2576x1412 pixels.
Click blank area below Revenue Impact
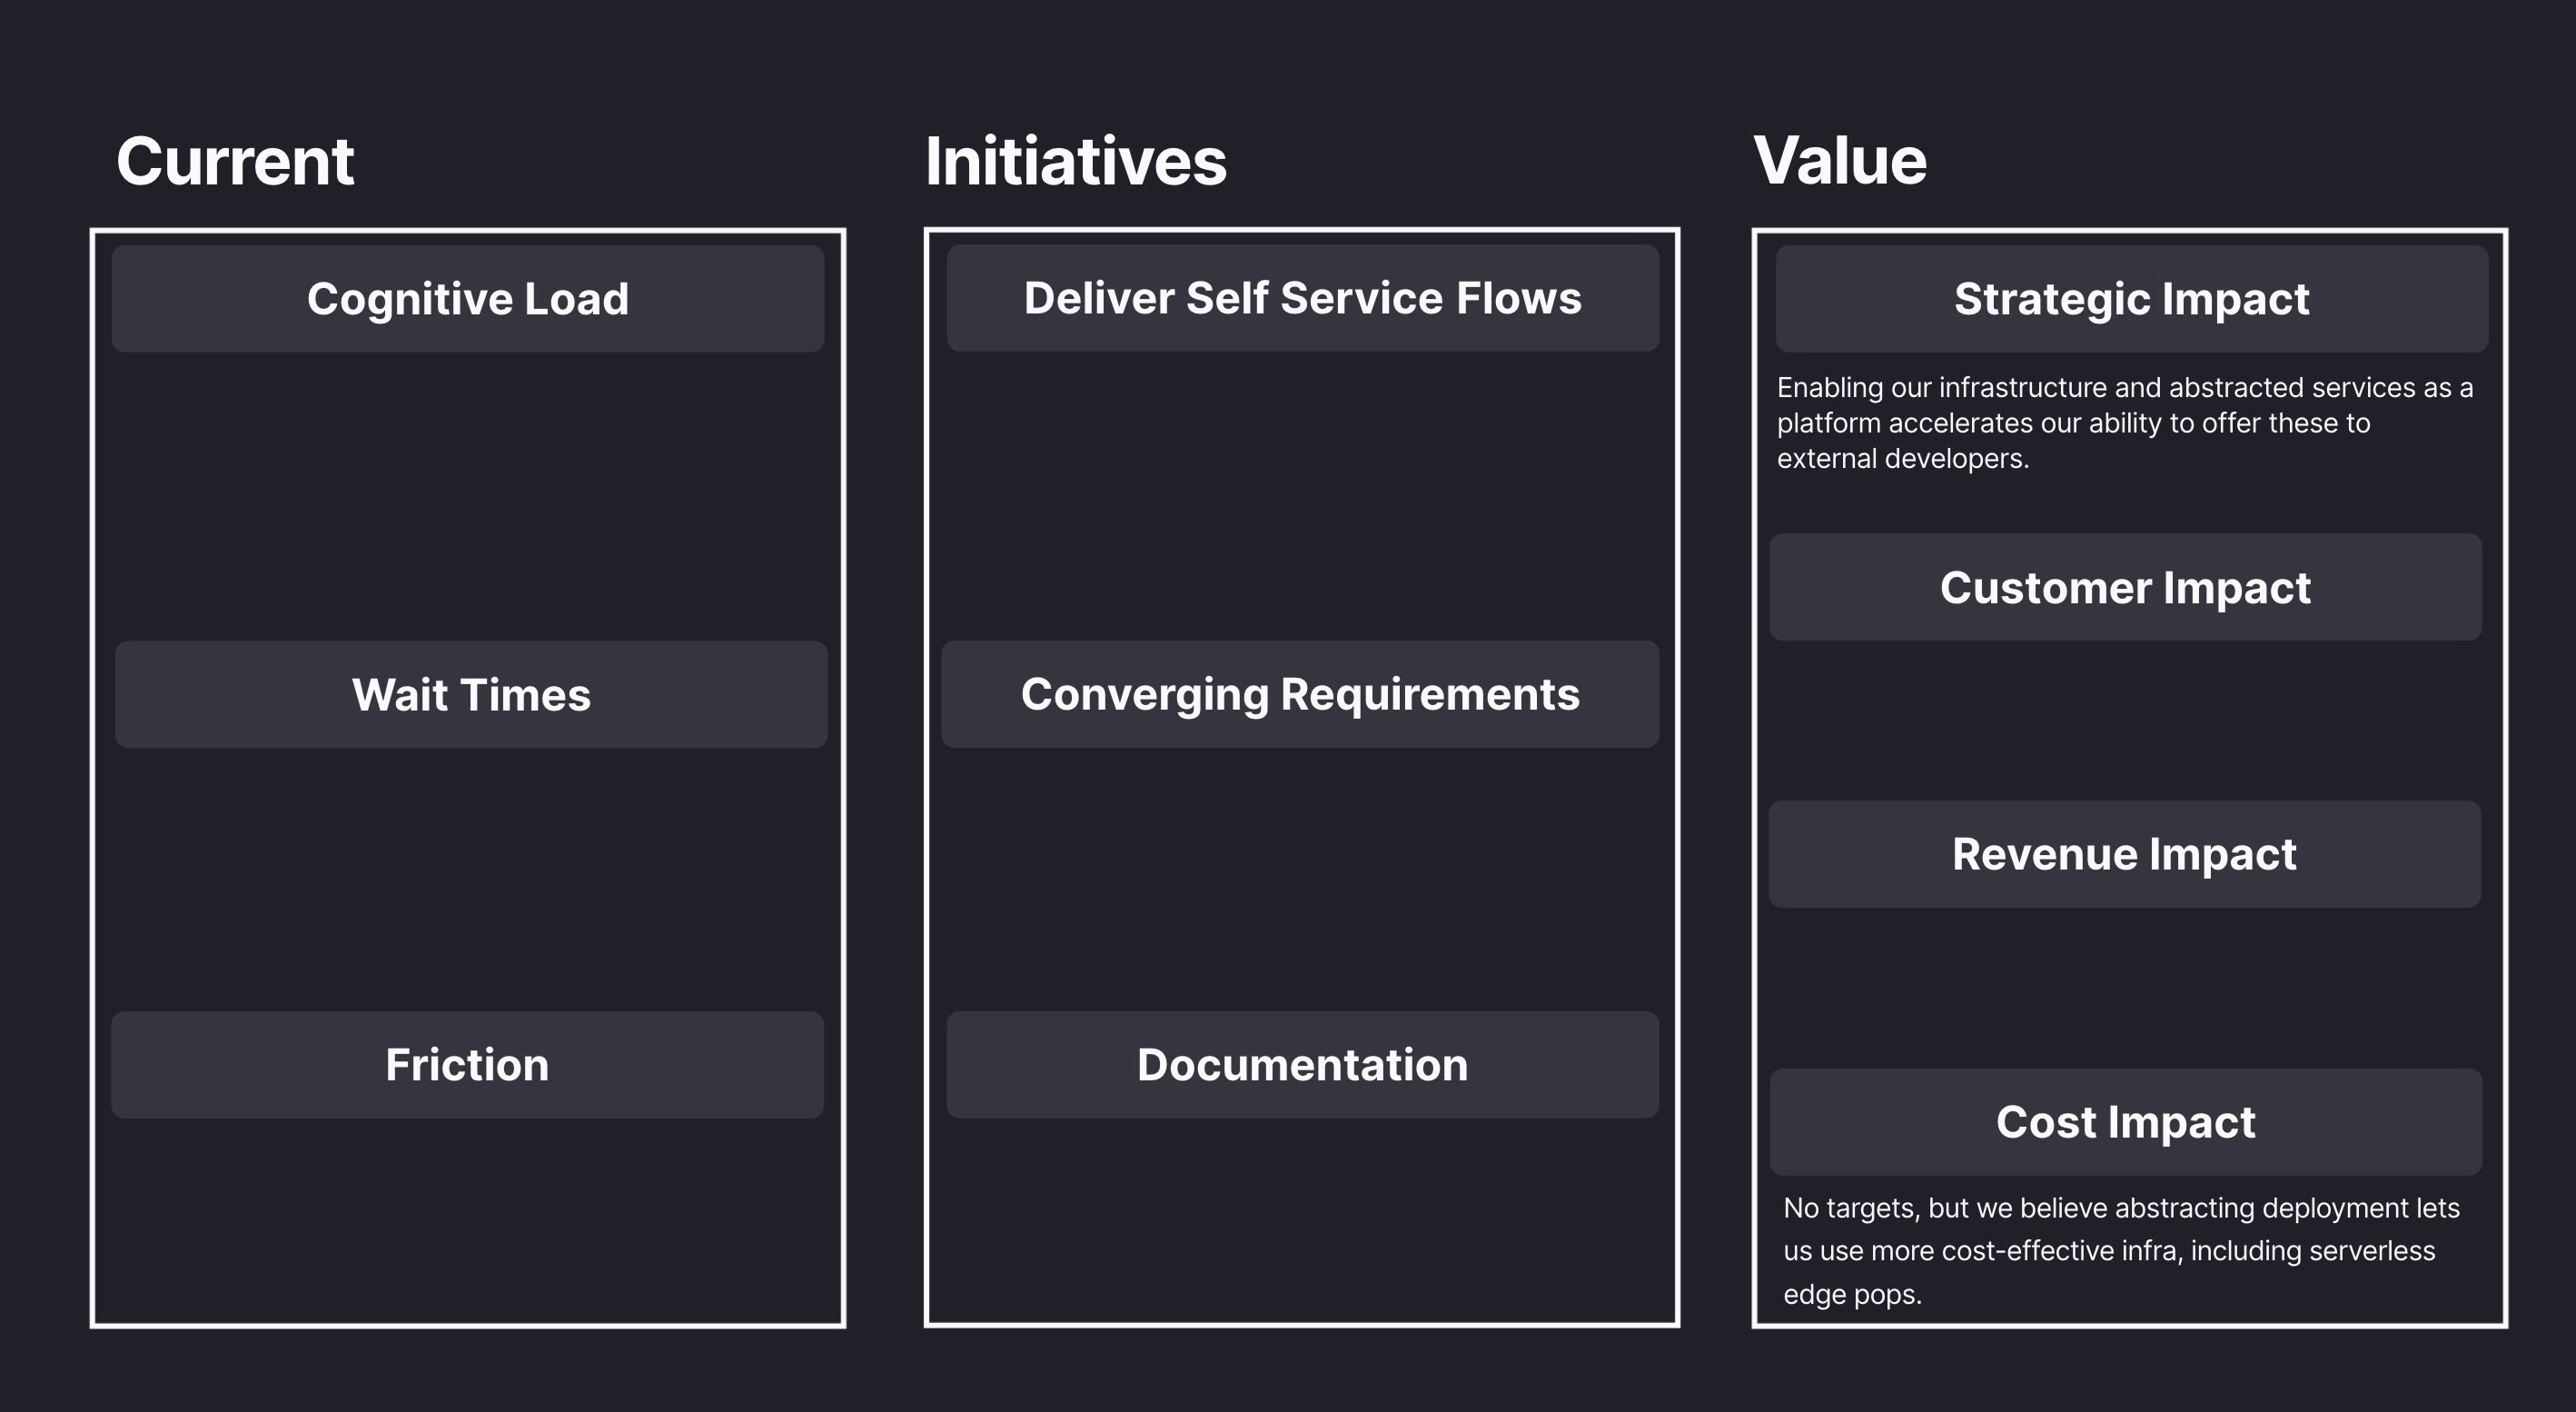pyautogui.click(x=2125, y=988)
